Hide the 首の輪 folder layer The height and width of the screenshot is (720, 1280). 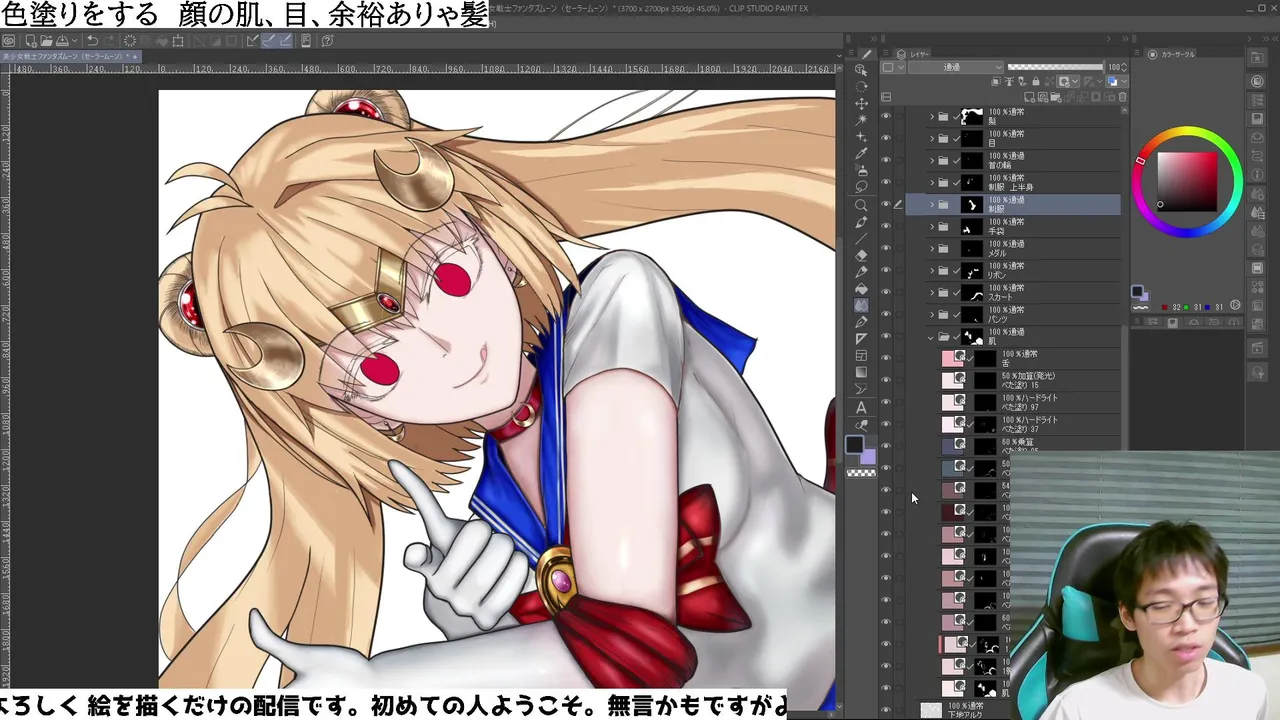(x=885, y=161)
